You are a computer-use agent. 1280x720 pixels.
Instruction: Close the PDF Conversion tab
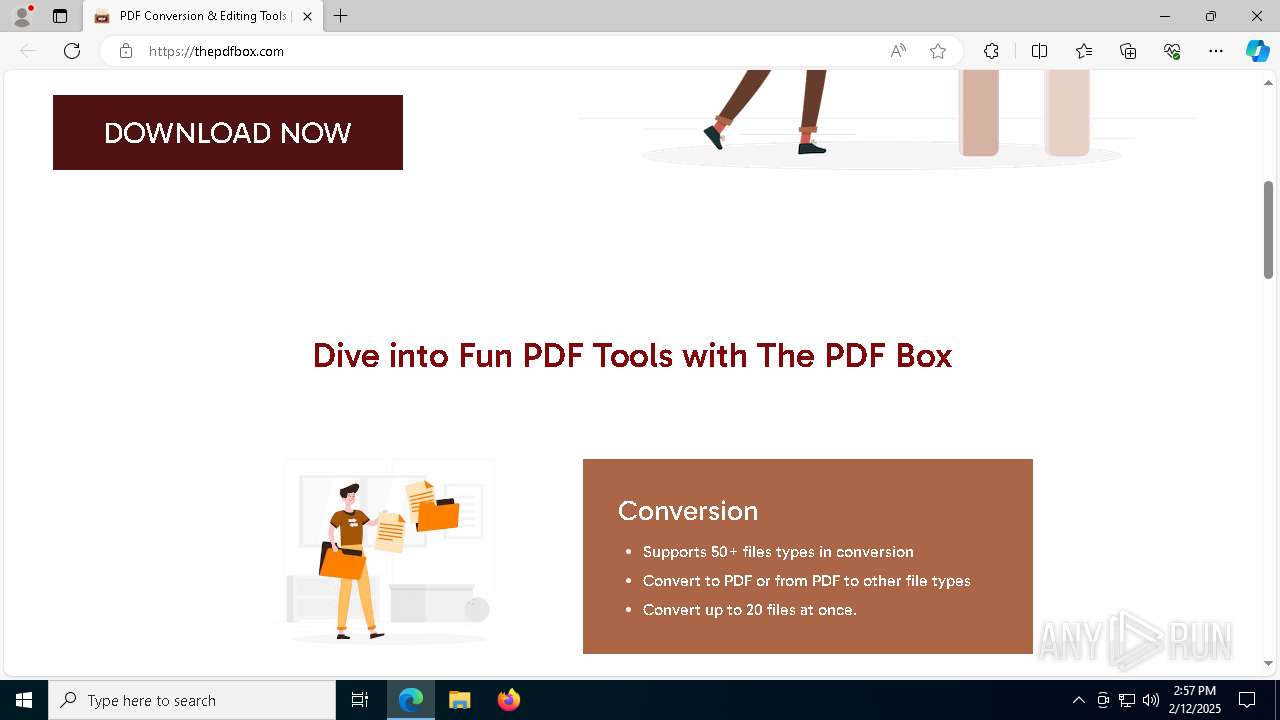point(307,16)
